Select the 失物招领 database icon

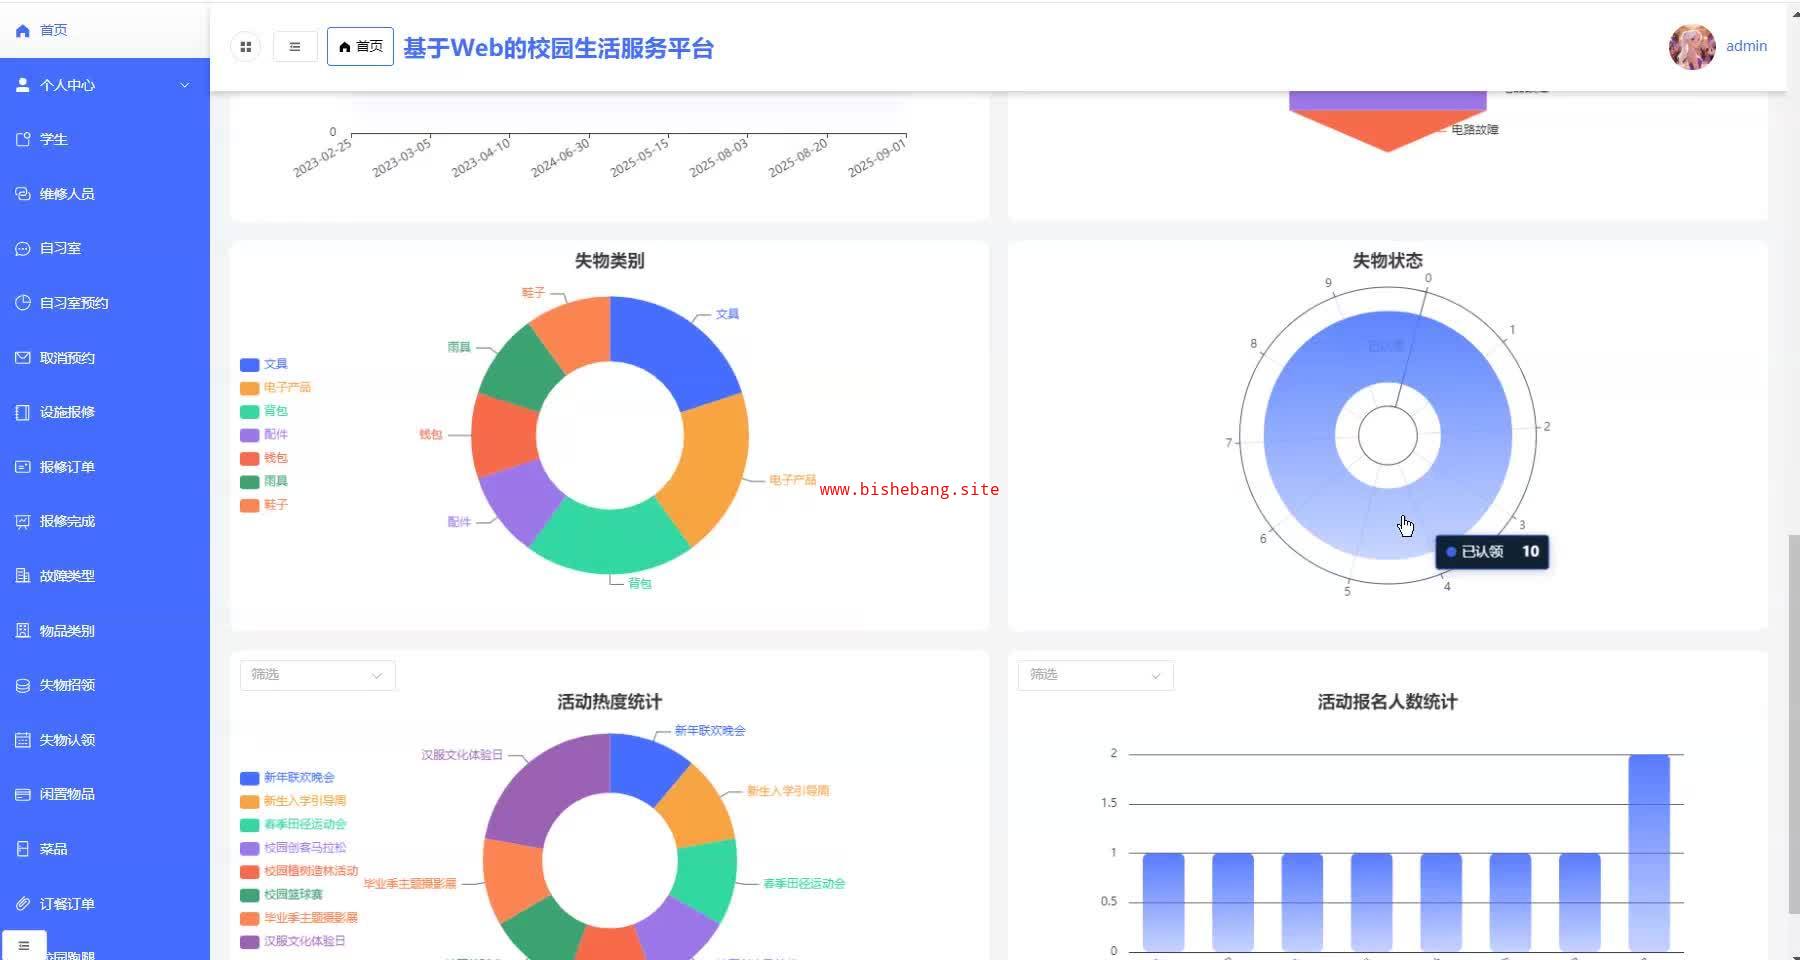[23, 685]
